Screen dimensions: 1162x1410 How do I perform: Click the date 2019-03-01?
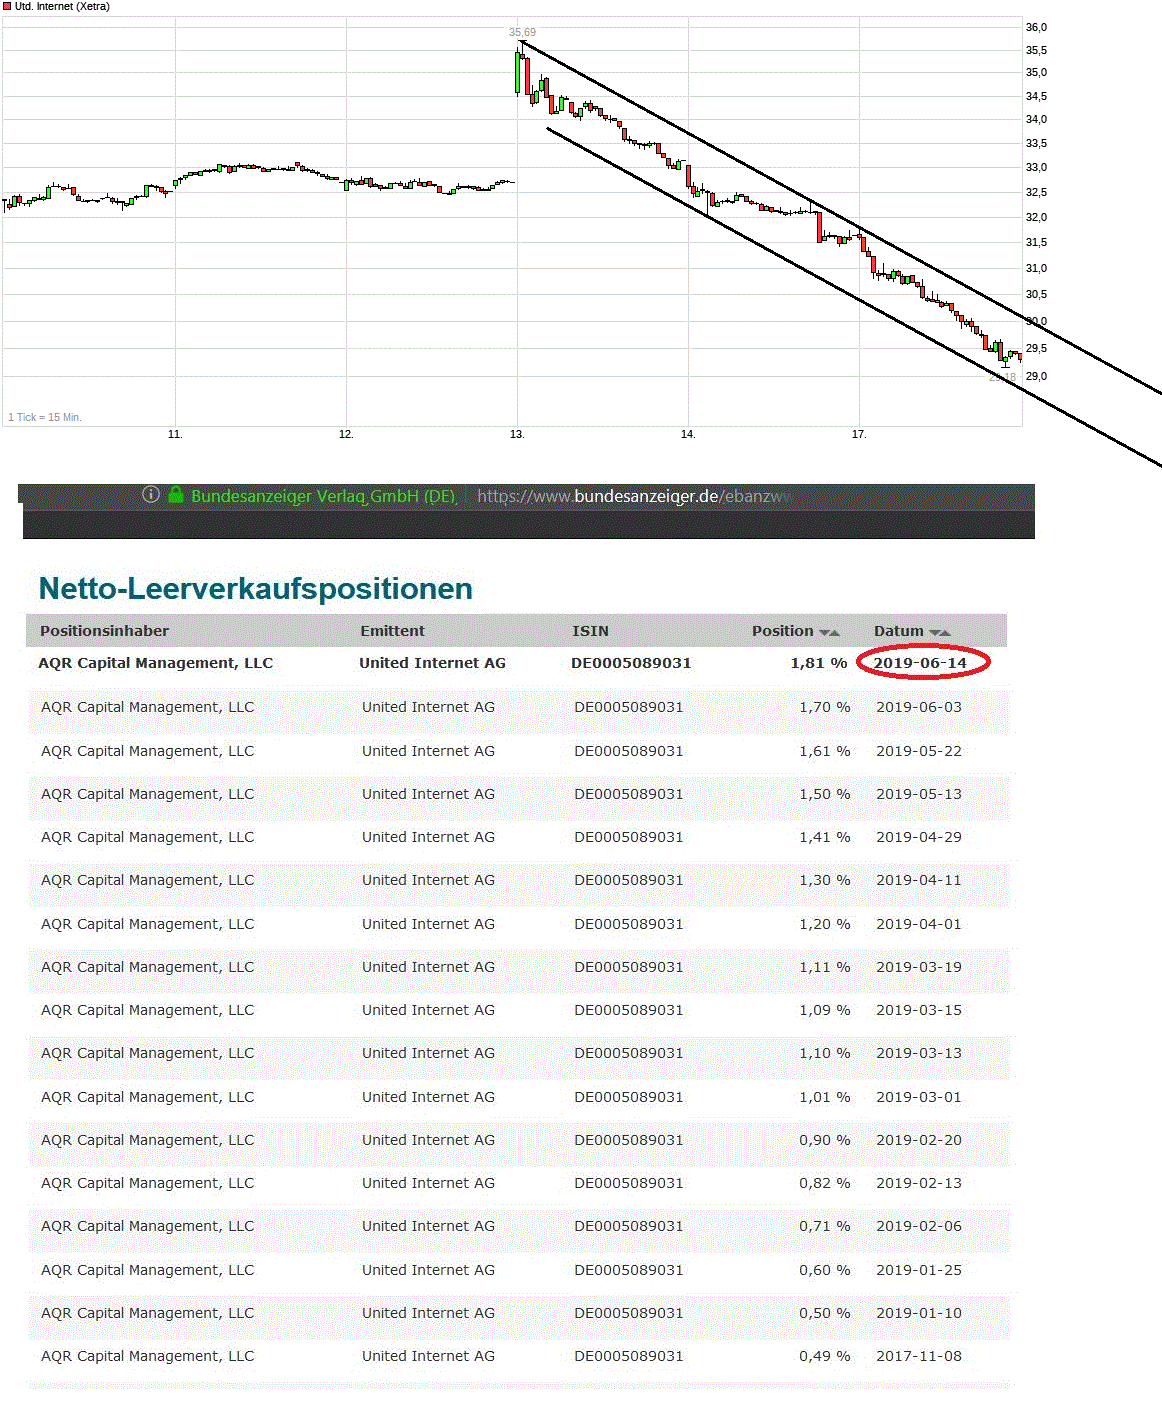point(919,1097)
